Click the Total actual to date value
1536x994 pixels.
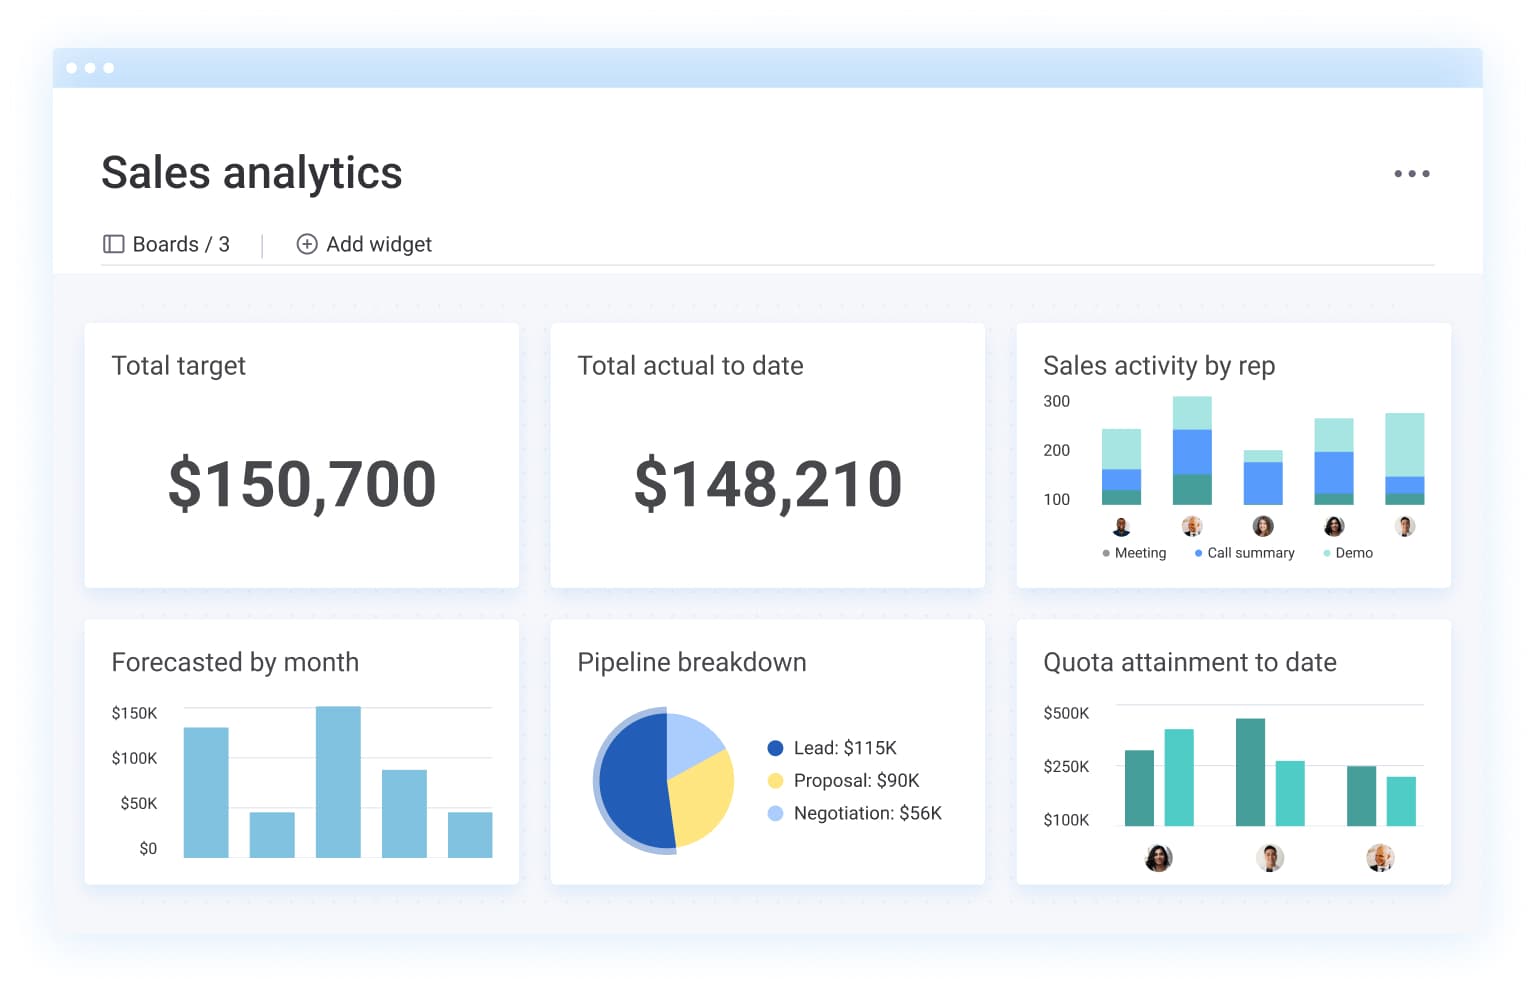767,484
